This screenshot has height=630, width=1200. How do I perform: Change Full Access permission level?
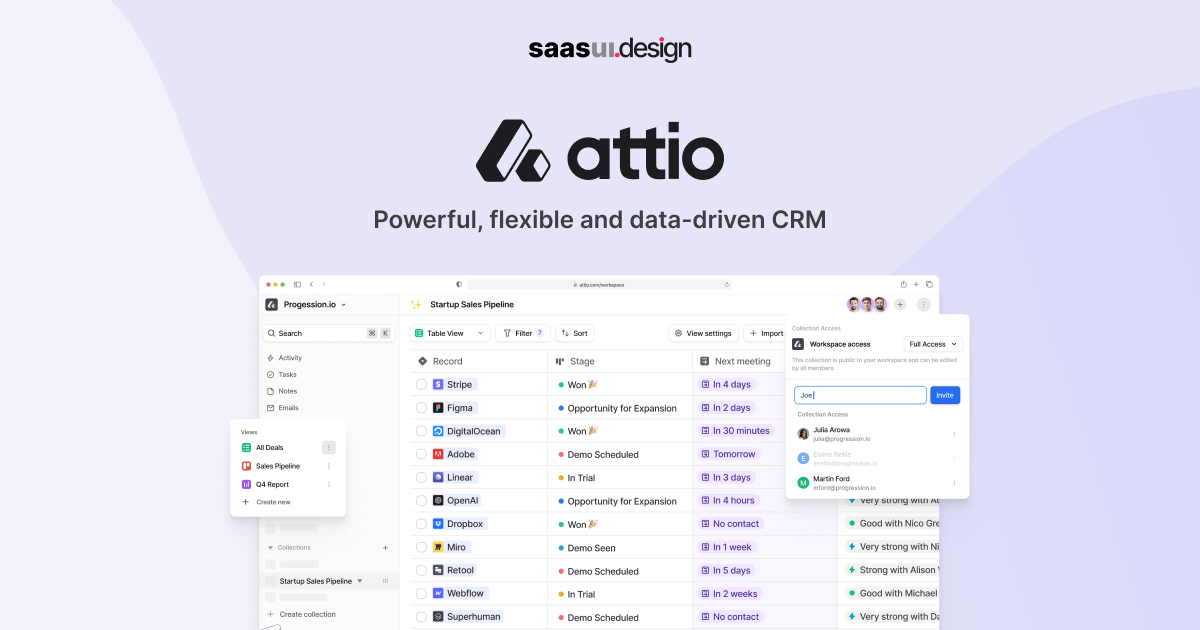932,343
